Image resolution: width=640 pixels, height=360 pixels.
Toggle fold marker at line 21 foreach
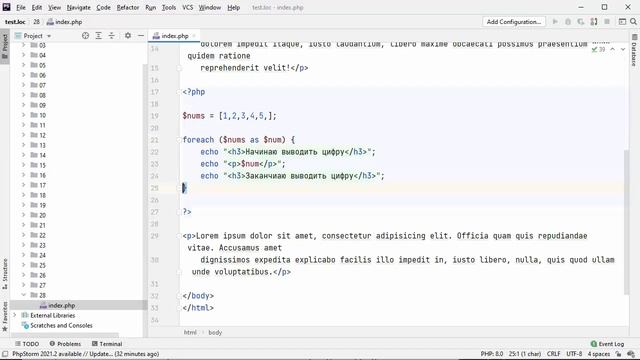tap(179, 140)
